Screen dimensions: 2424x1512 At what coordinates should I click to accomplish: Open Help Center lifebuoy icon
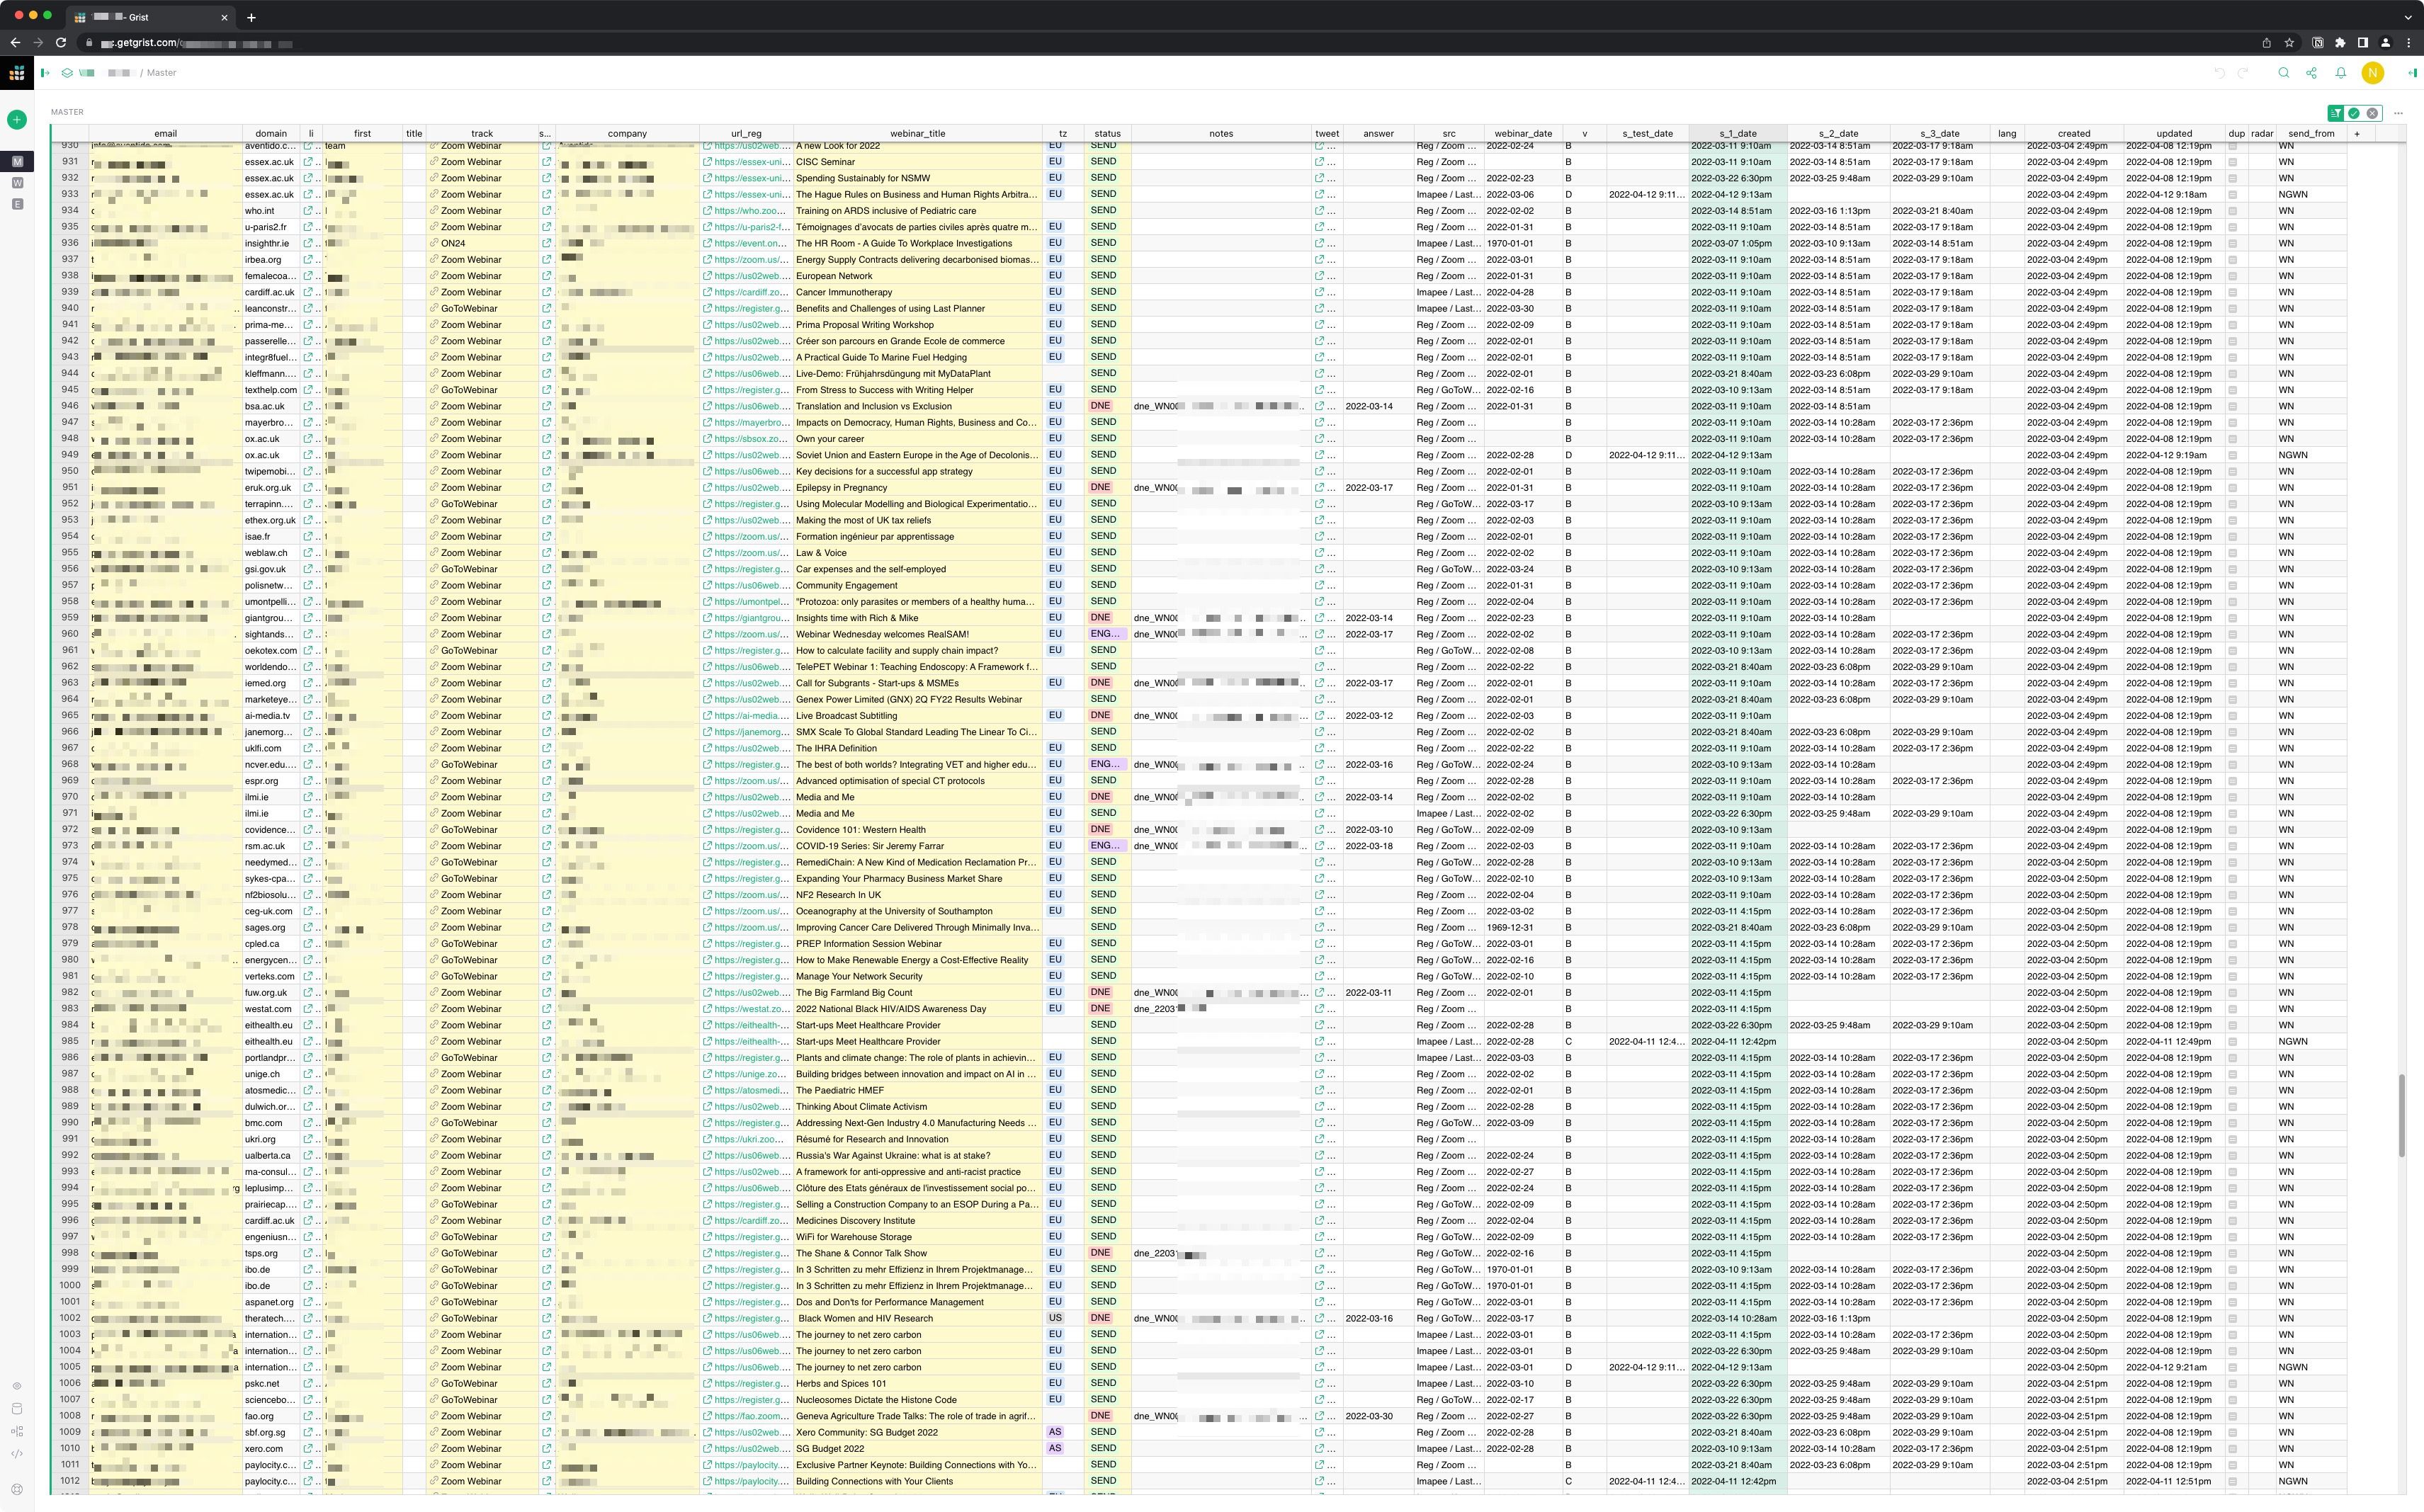coord(17,1489)
